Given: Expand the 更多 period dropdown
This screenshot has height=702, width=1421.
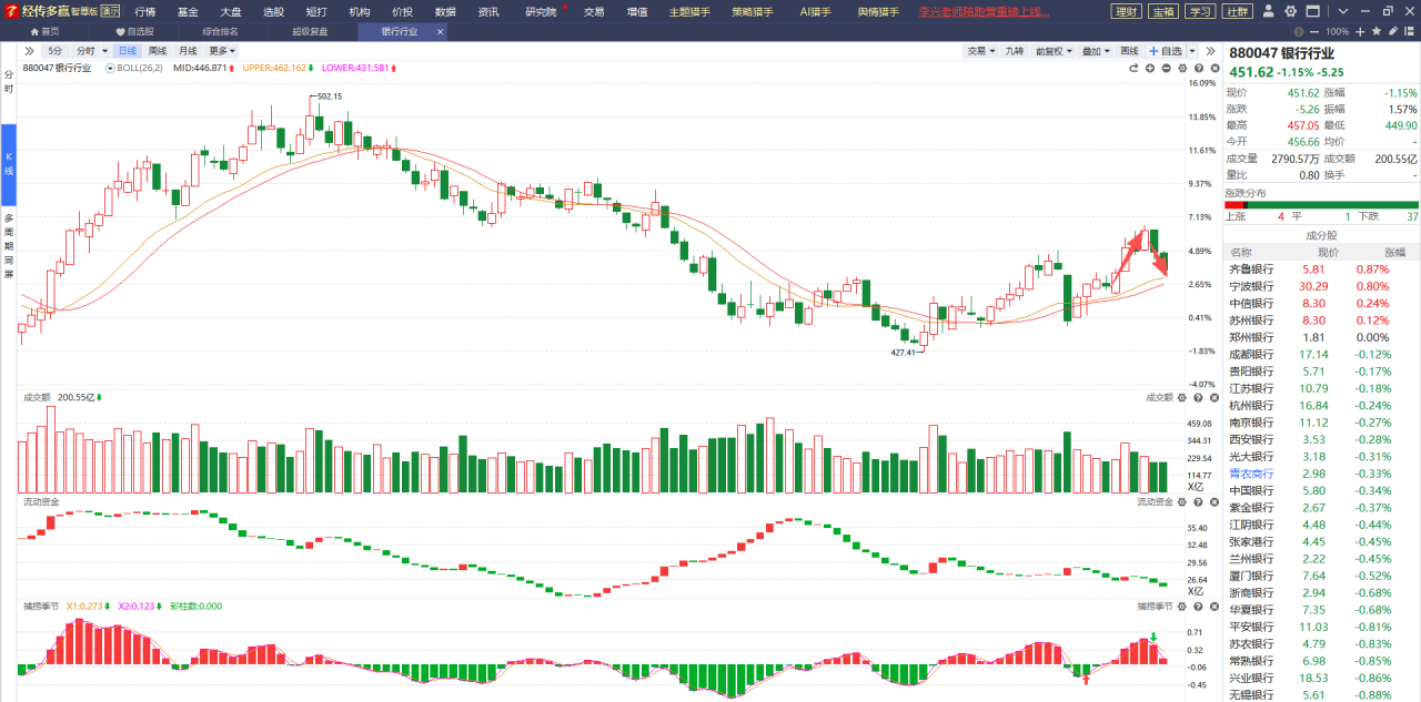Looking at the screenshot, I should click(221, 51).
